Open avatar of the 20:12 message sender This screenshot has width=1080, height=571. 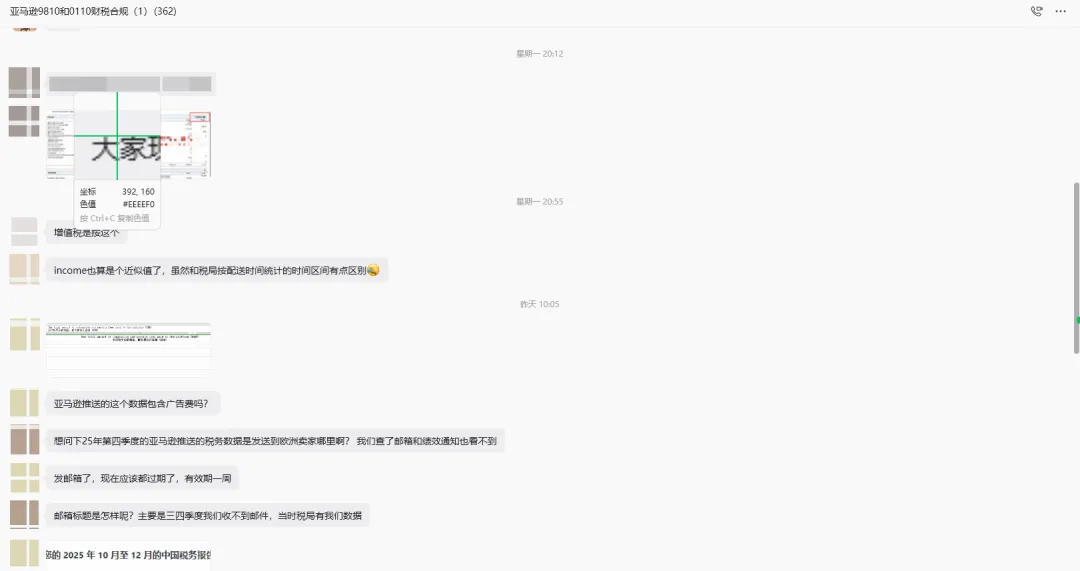click(x=24, y=83)
